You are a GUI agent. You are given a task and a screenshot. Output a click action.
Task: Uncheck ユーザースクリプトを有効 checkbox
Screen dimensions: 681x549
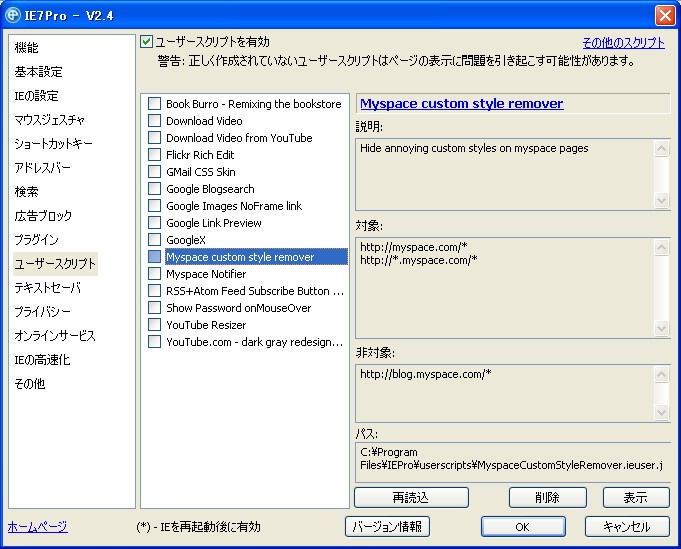click(x=146, y=42)
